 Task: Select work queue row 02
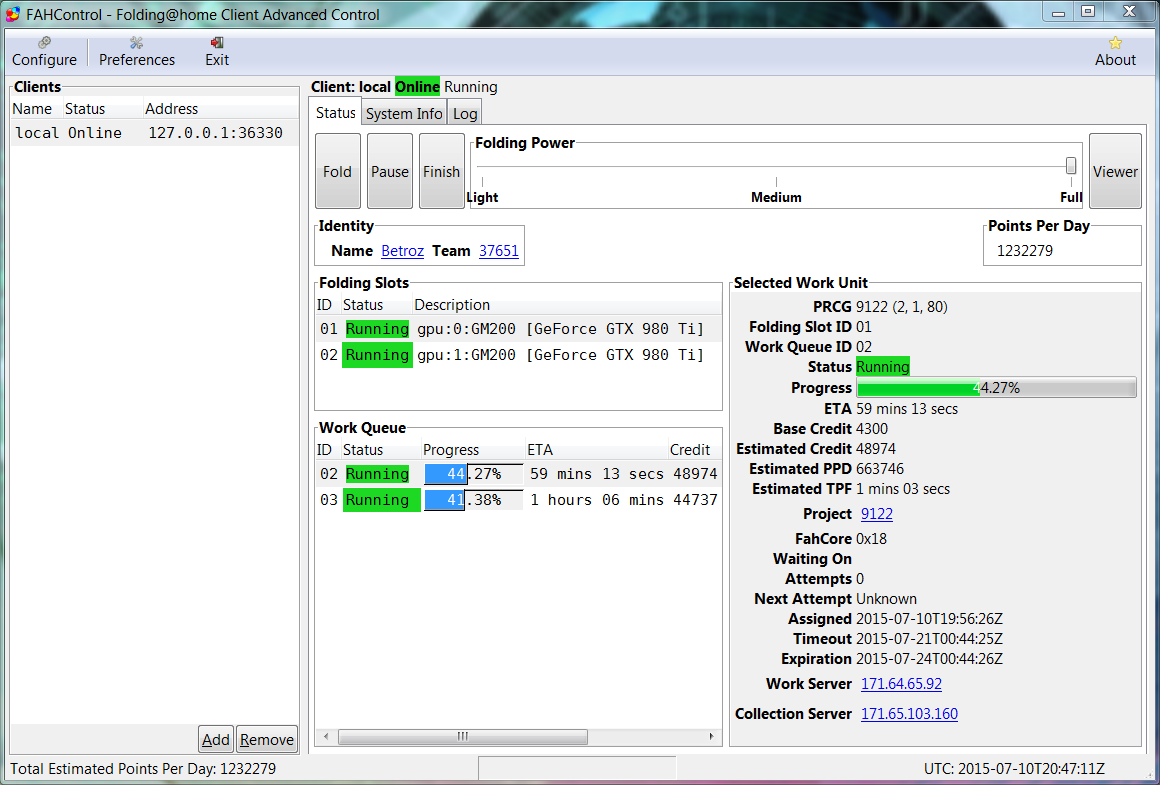(x=519, y=474)
